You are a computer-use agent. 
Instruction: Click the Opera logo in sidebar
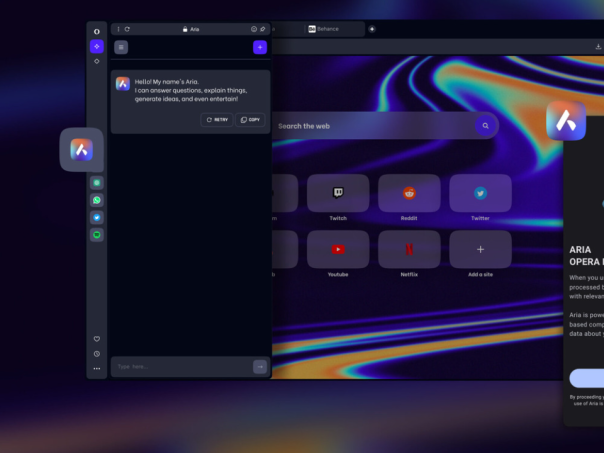pos(97,31)
